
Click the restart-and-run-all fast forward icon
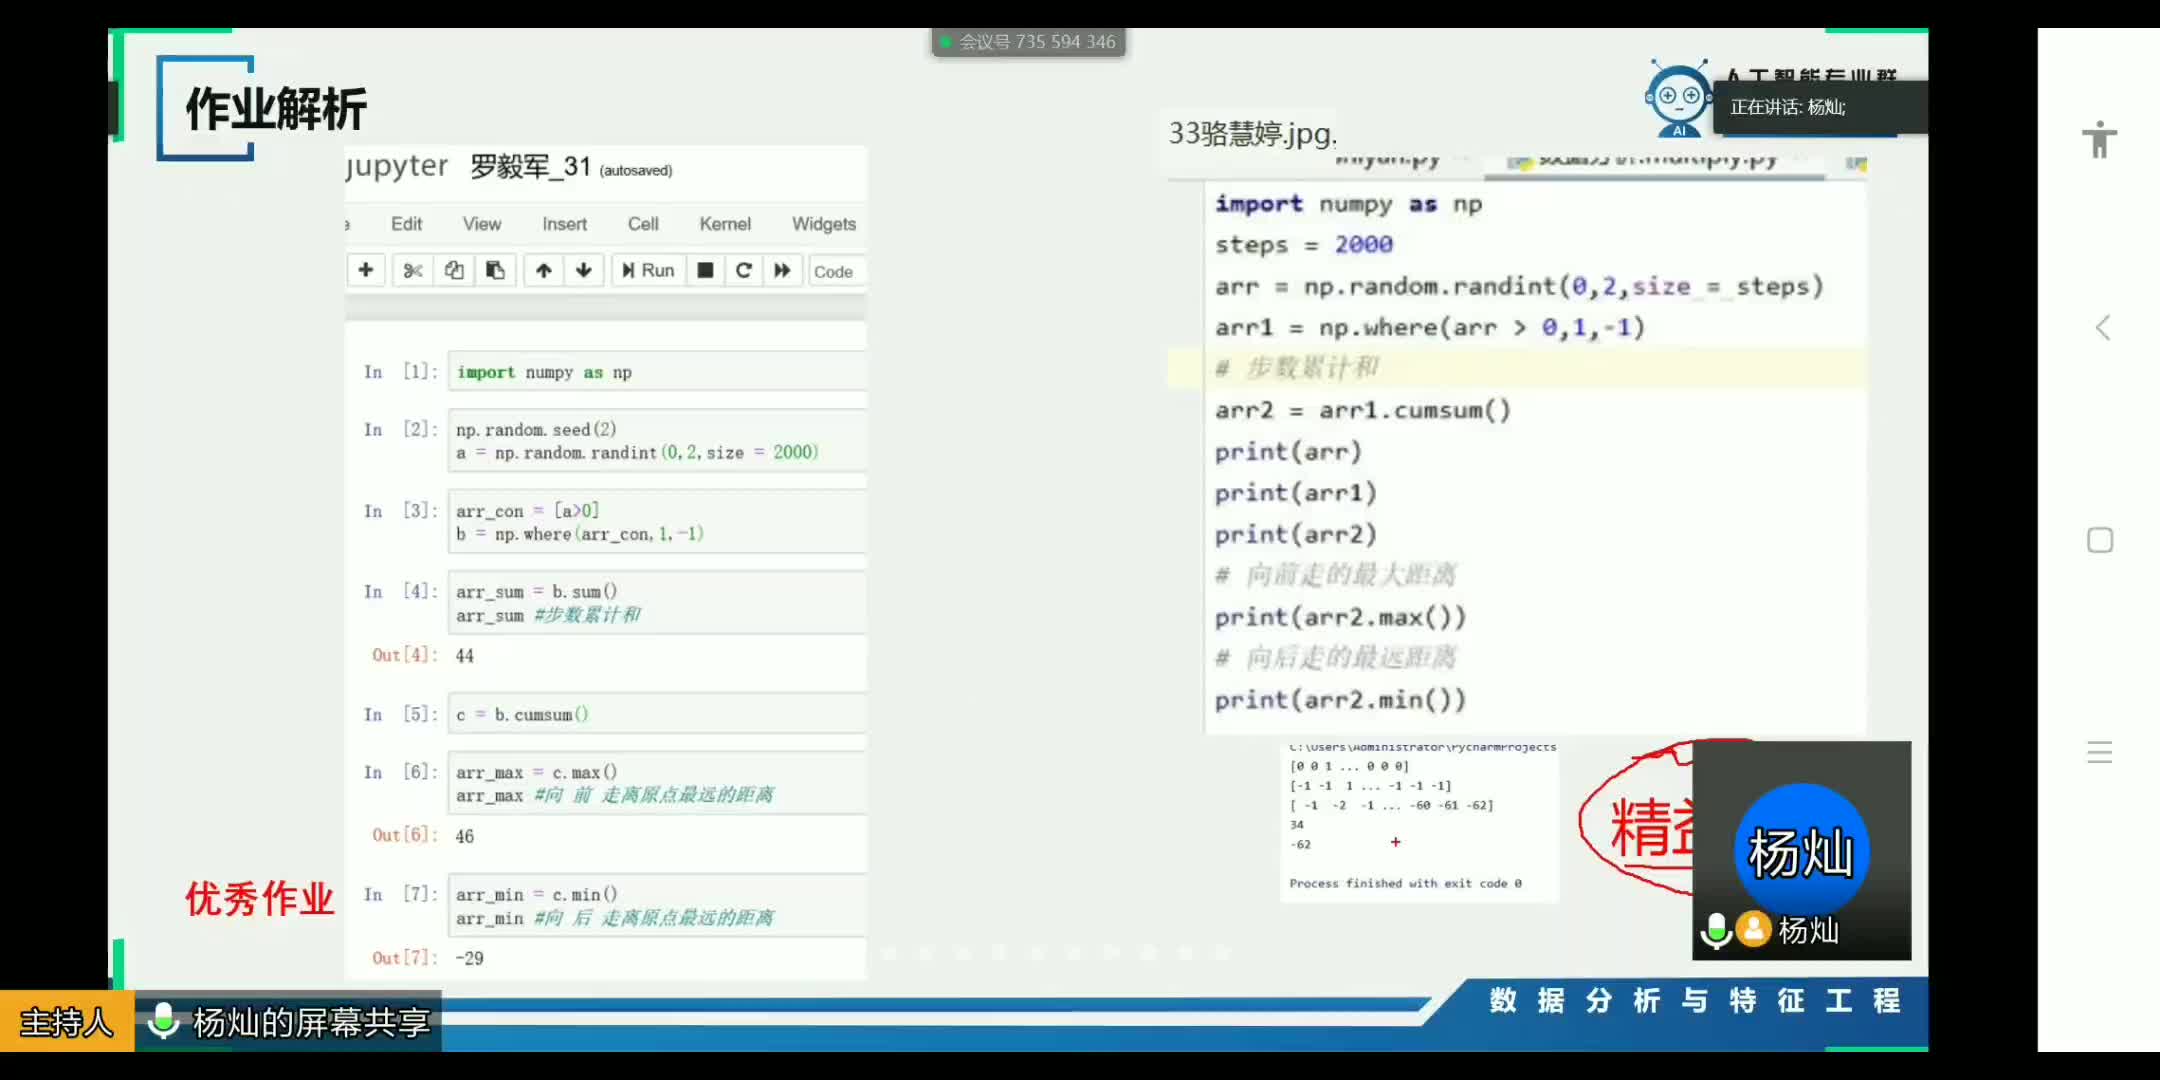pos(782,270)
